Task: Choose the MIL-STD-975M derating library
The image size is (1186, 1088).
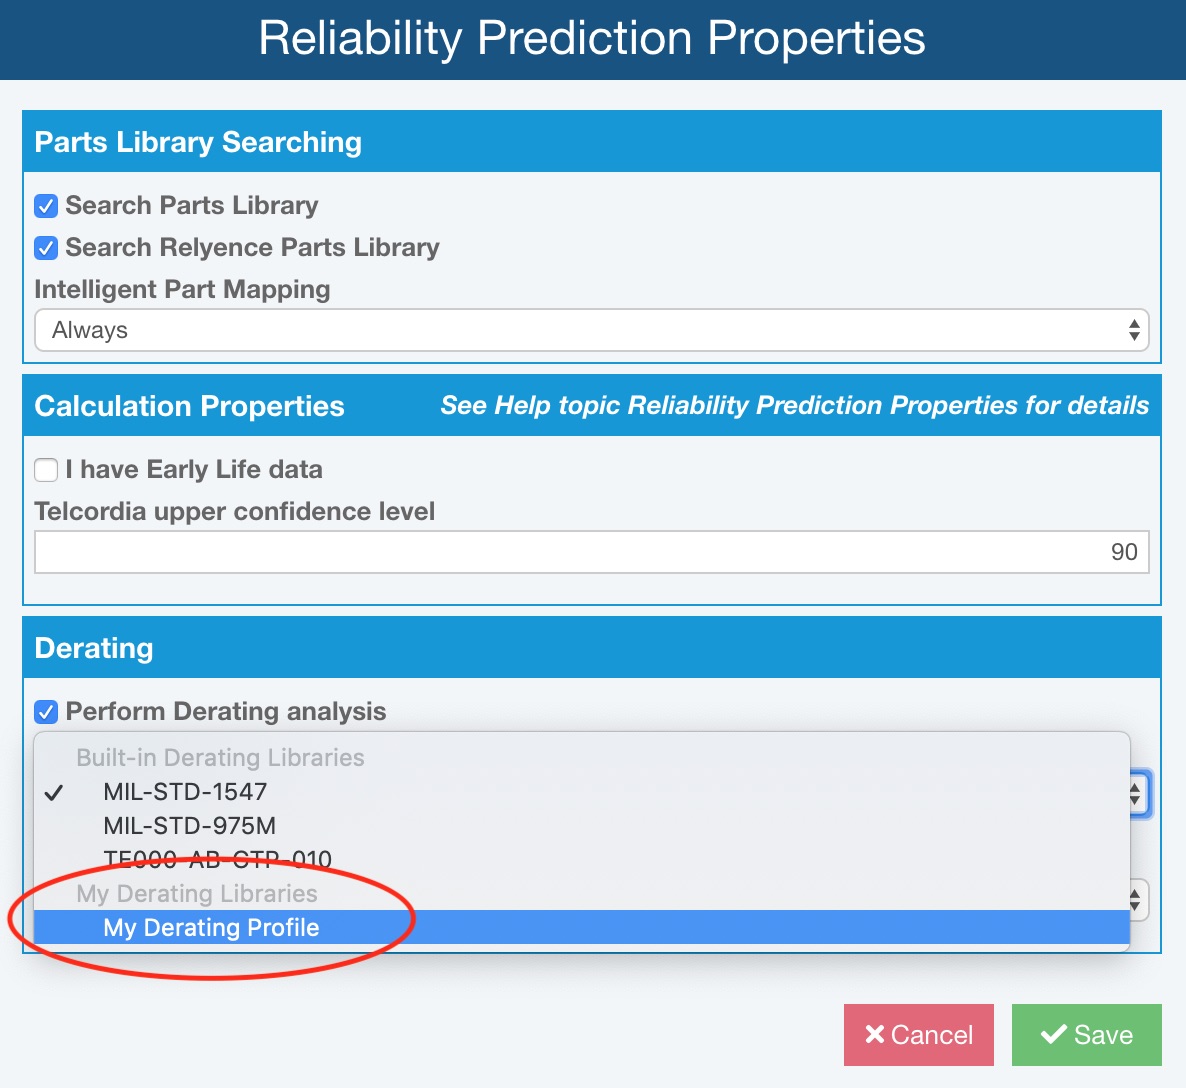Action: [x=189, y=826]
